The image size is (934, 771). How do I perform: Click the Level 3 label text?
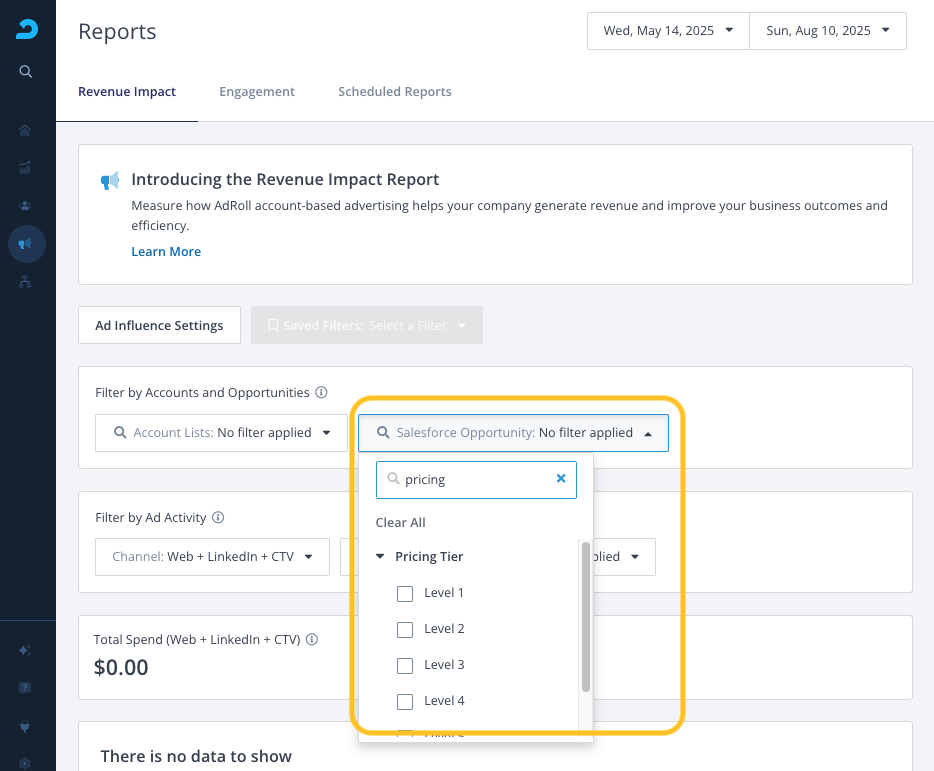tap(444, 665)
